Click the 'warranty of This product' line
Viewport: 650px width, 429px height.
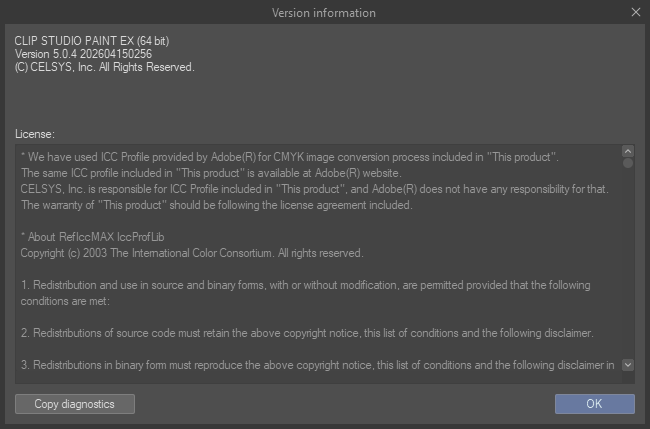(x=215, y=205)
